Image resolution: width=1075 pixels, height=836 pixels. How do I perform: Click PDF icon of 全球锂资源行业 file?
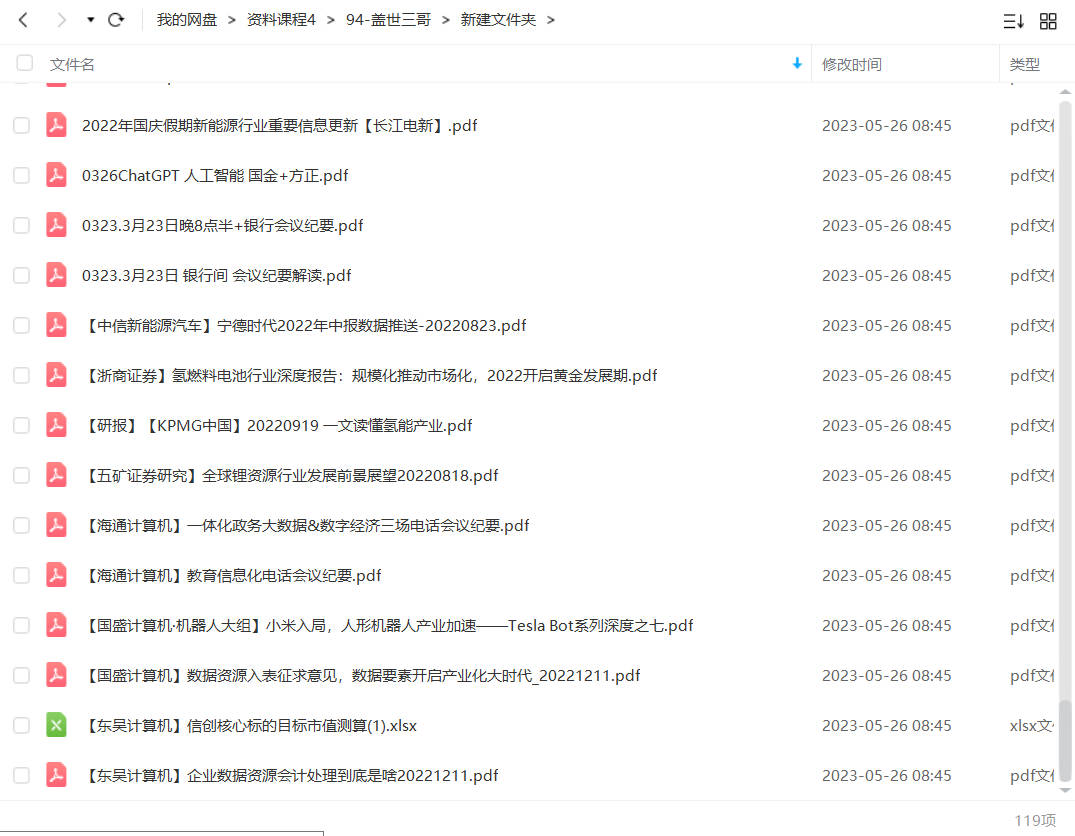56,475
